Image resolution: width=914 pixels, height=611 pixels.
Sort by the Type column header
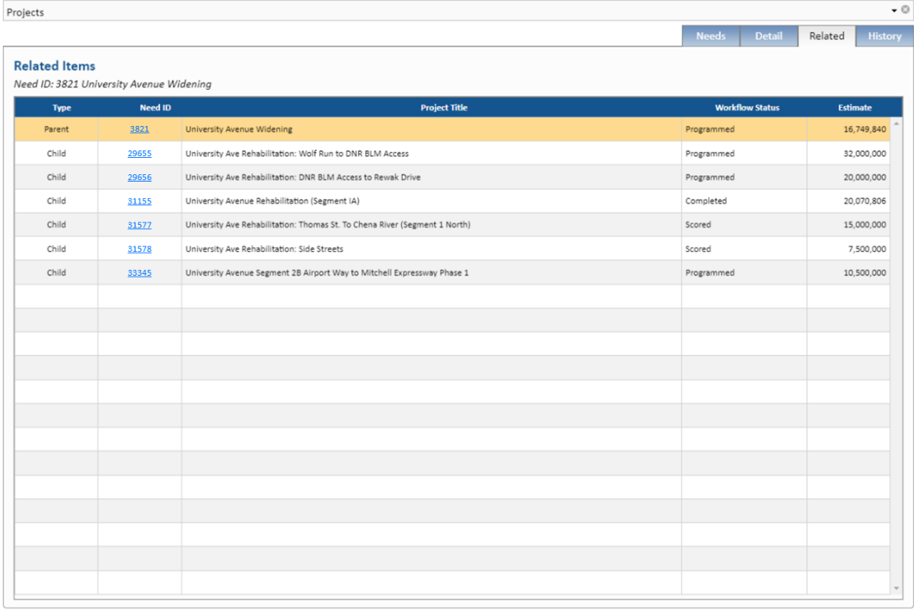tap(62, 108)
